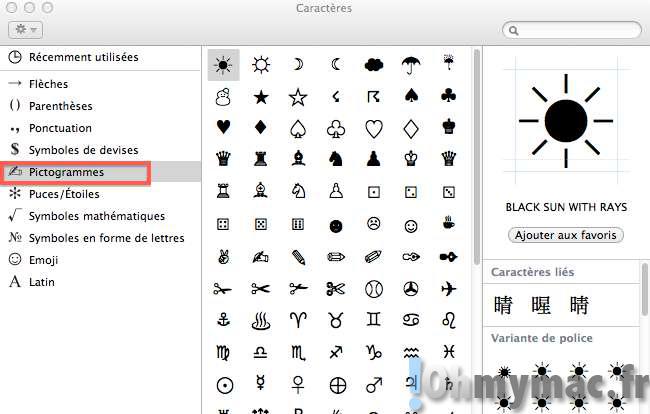Click the black cloud character
Screen dimensions: 650x414
pyautogui.click(x=374, y=66)
